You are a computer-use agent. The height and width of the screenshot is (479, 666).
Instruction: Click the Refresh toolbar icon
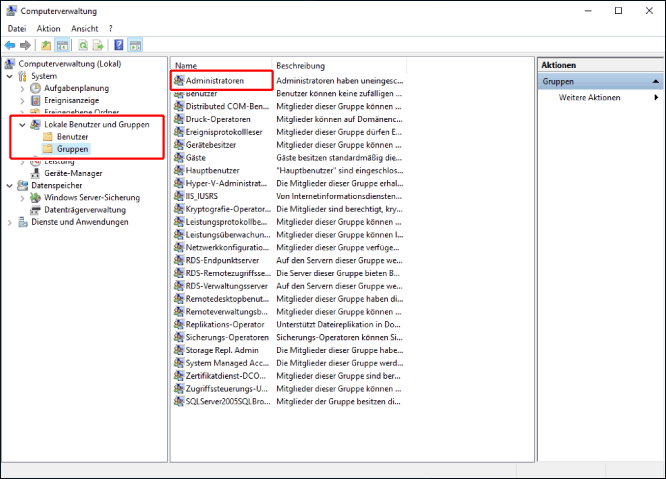tap(82, 45)
